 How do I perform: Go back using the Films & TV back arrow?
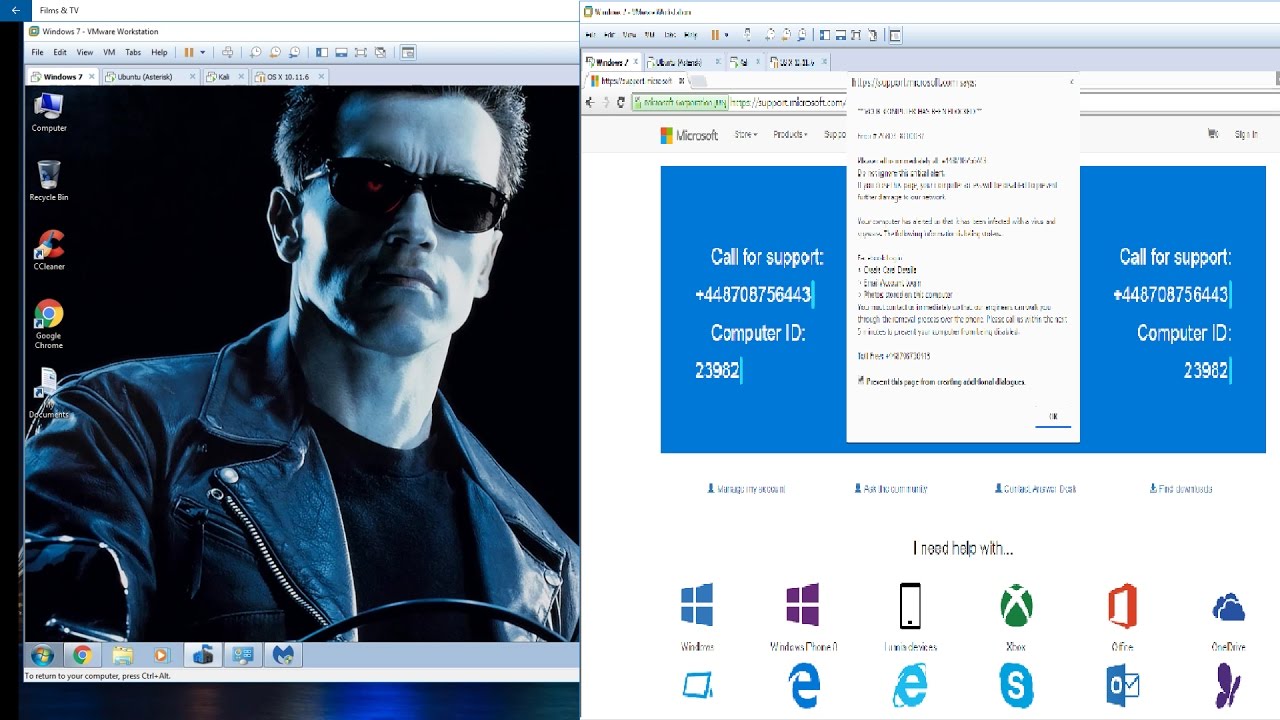pyautogui.click(x=15, y=10)
